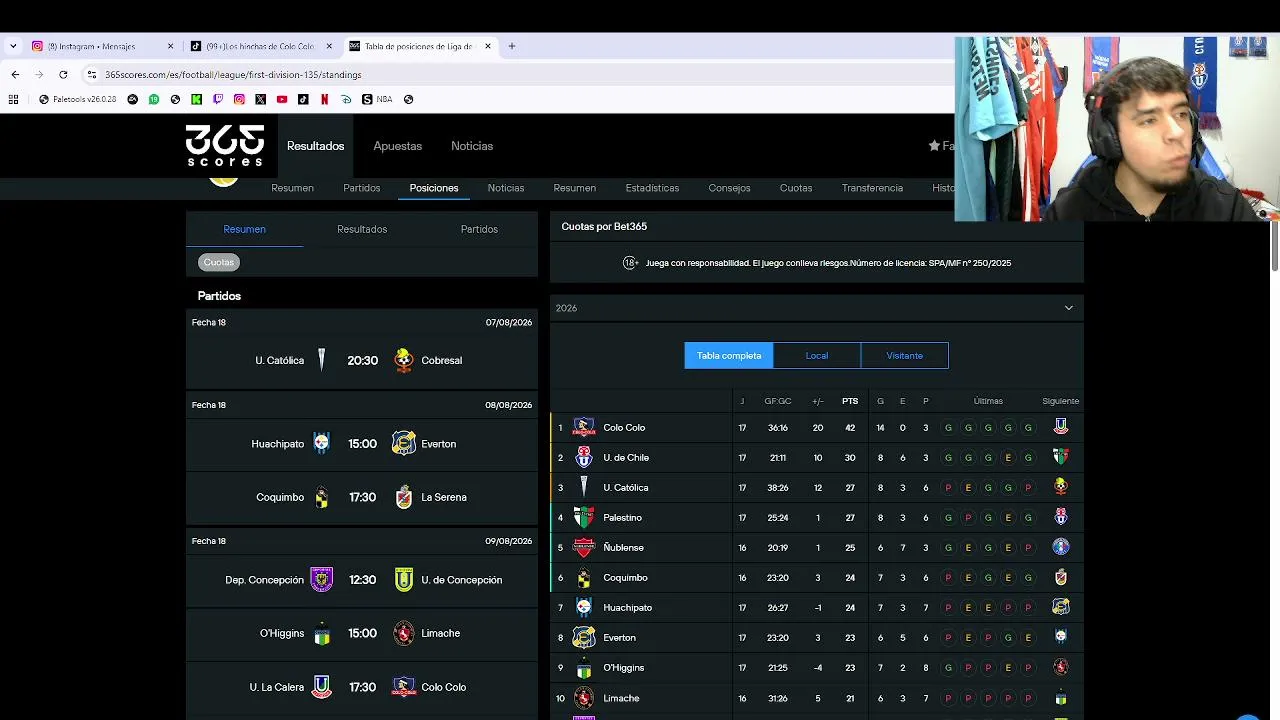Open the U. Católica vs Cobresal 20:30 match
This screenshot has width=1280, height=720.
click(362, 360)
